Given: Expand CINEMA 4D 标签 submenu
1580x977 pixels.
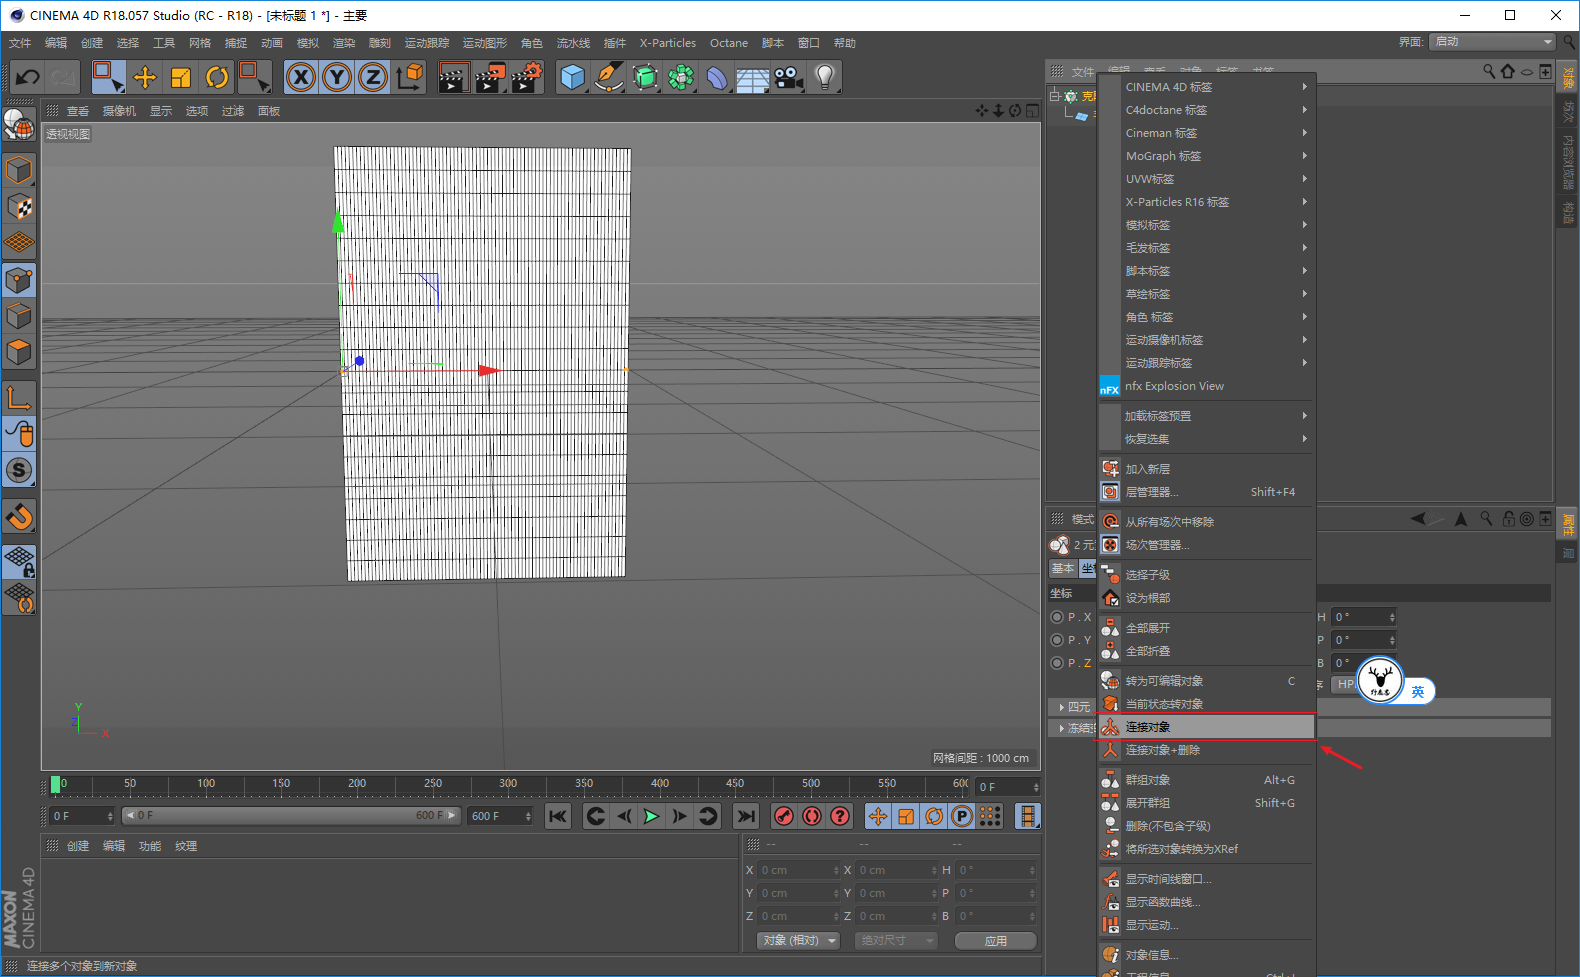Looking at the screenshot, I should click(1207, 87).
